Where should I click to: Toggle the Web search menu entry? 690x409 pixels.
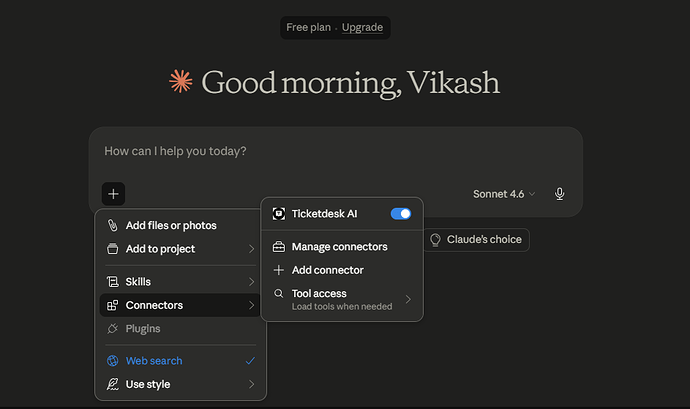(x=180, y=361)
